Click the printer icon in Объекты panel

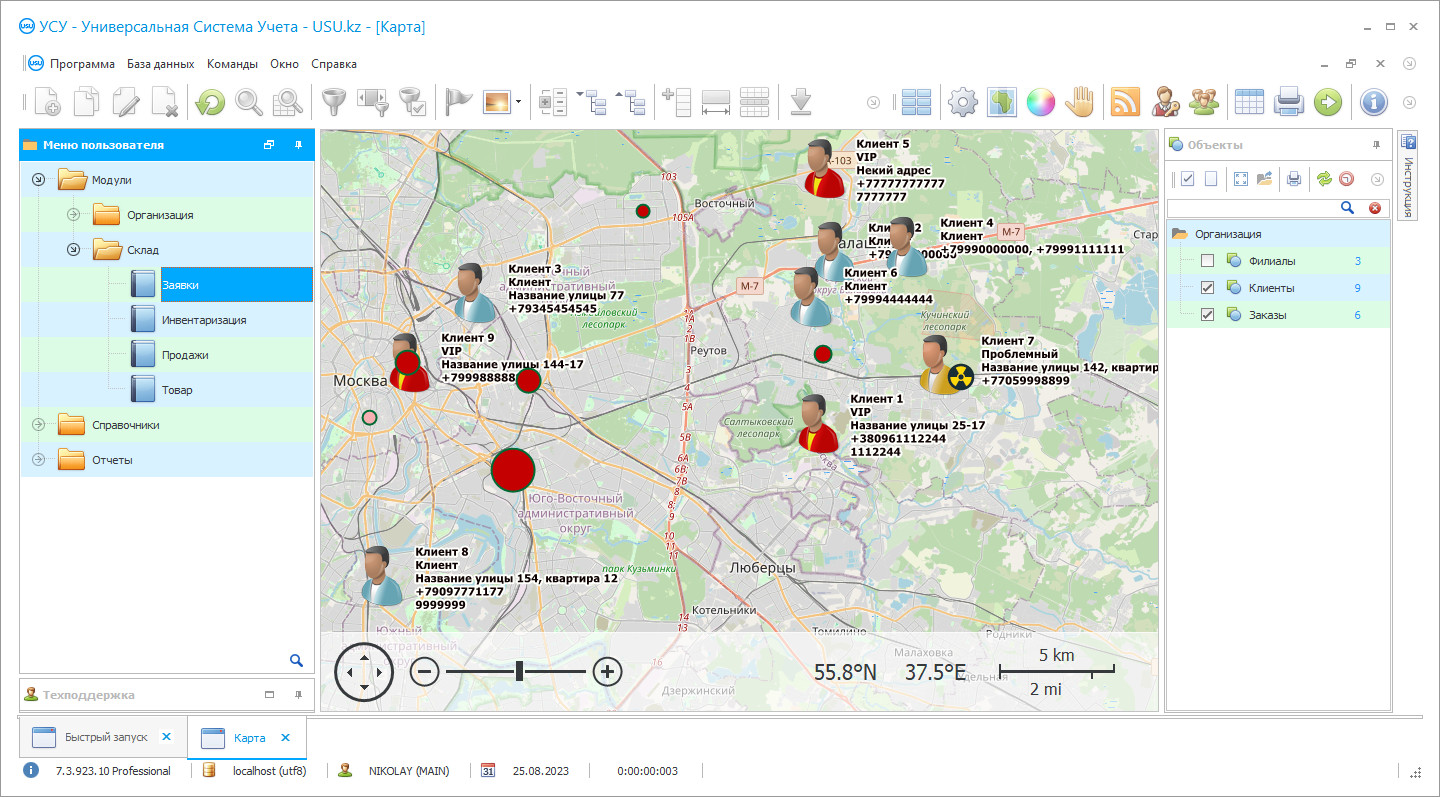1293,179
